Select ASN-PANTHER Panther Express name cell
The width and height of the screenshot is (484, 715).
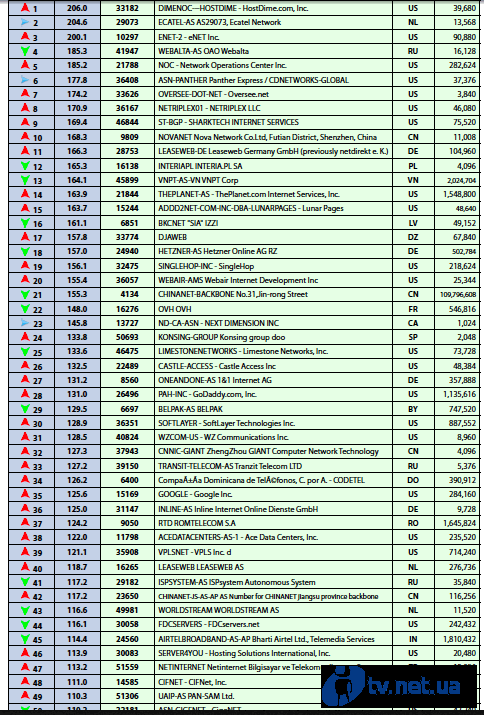coord(273,80)
